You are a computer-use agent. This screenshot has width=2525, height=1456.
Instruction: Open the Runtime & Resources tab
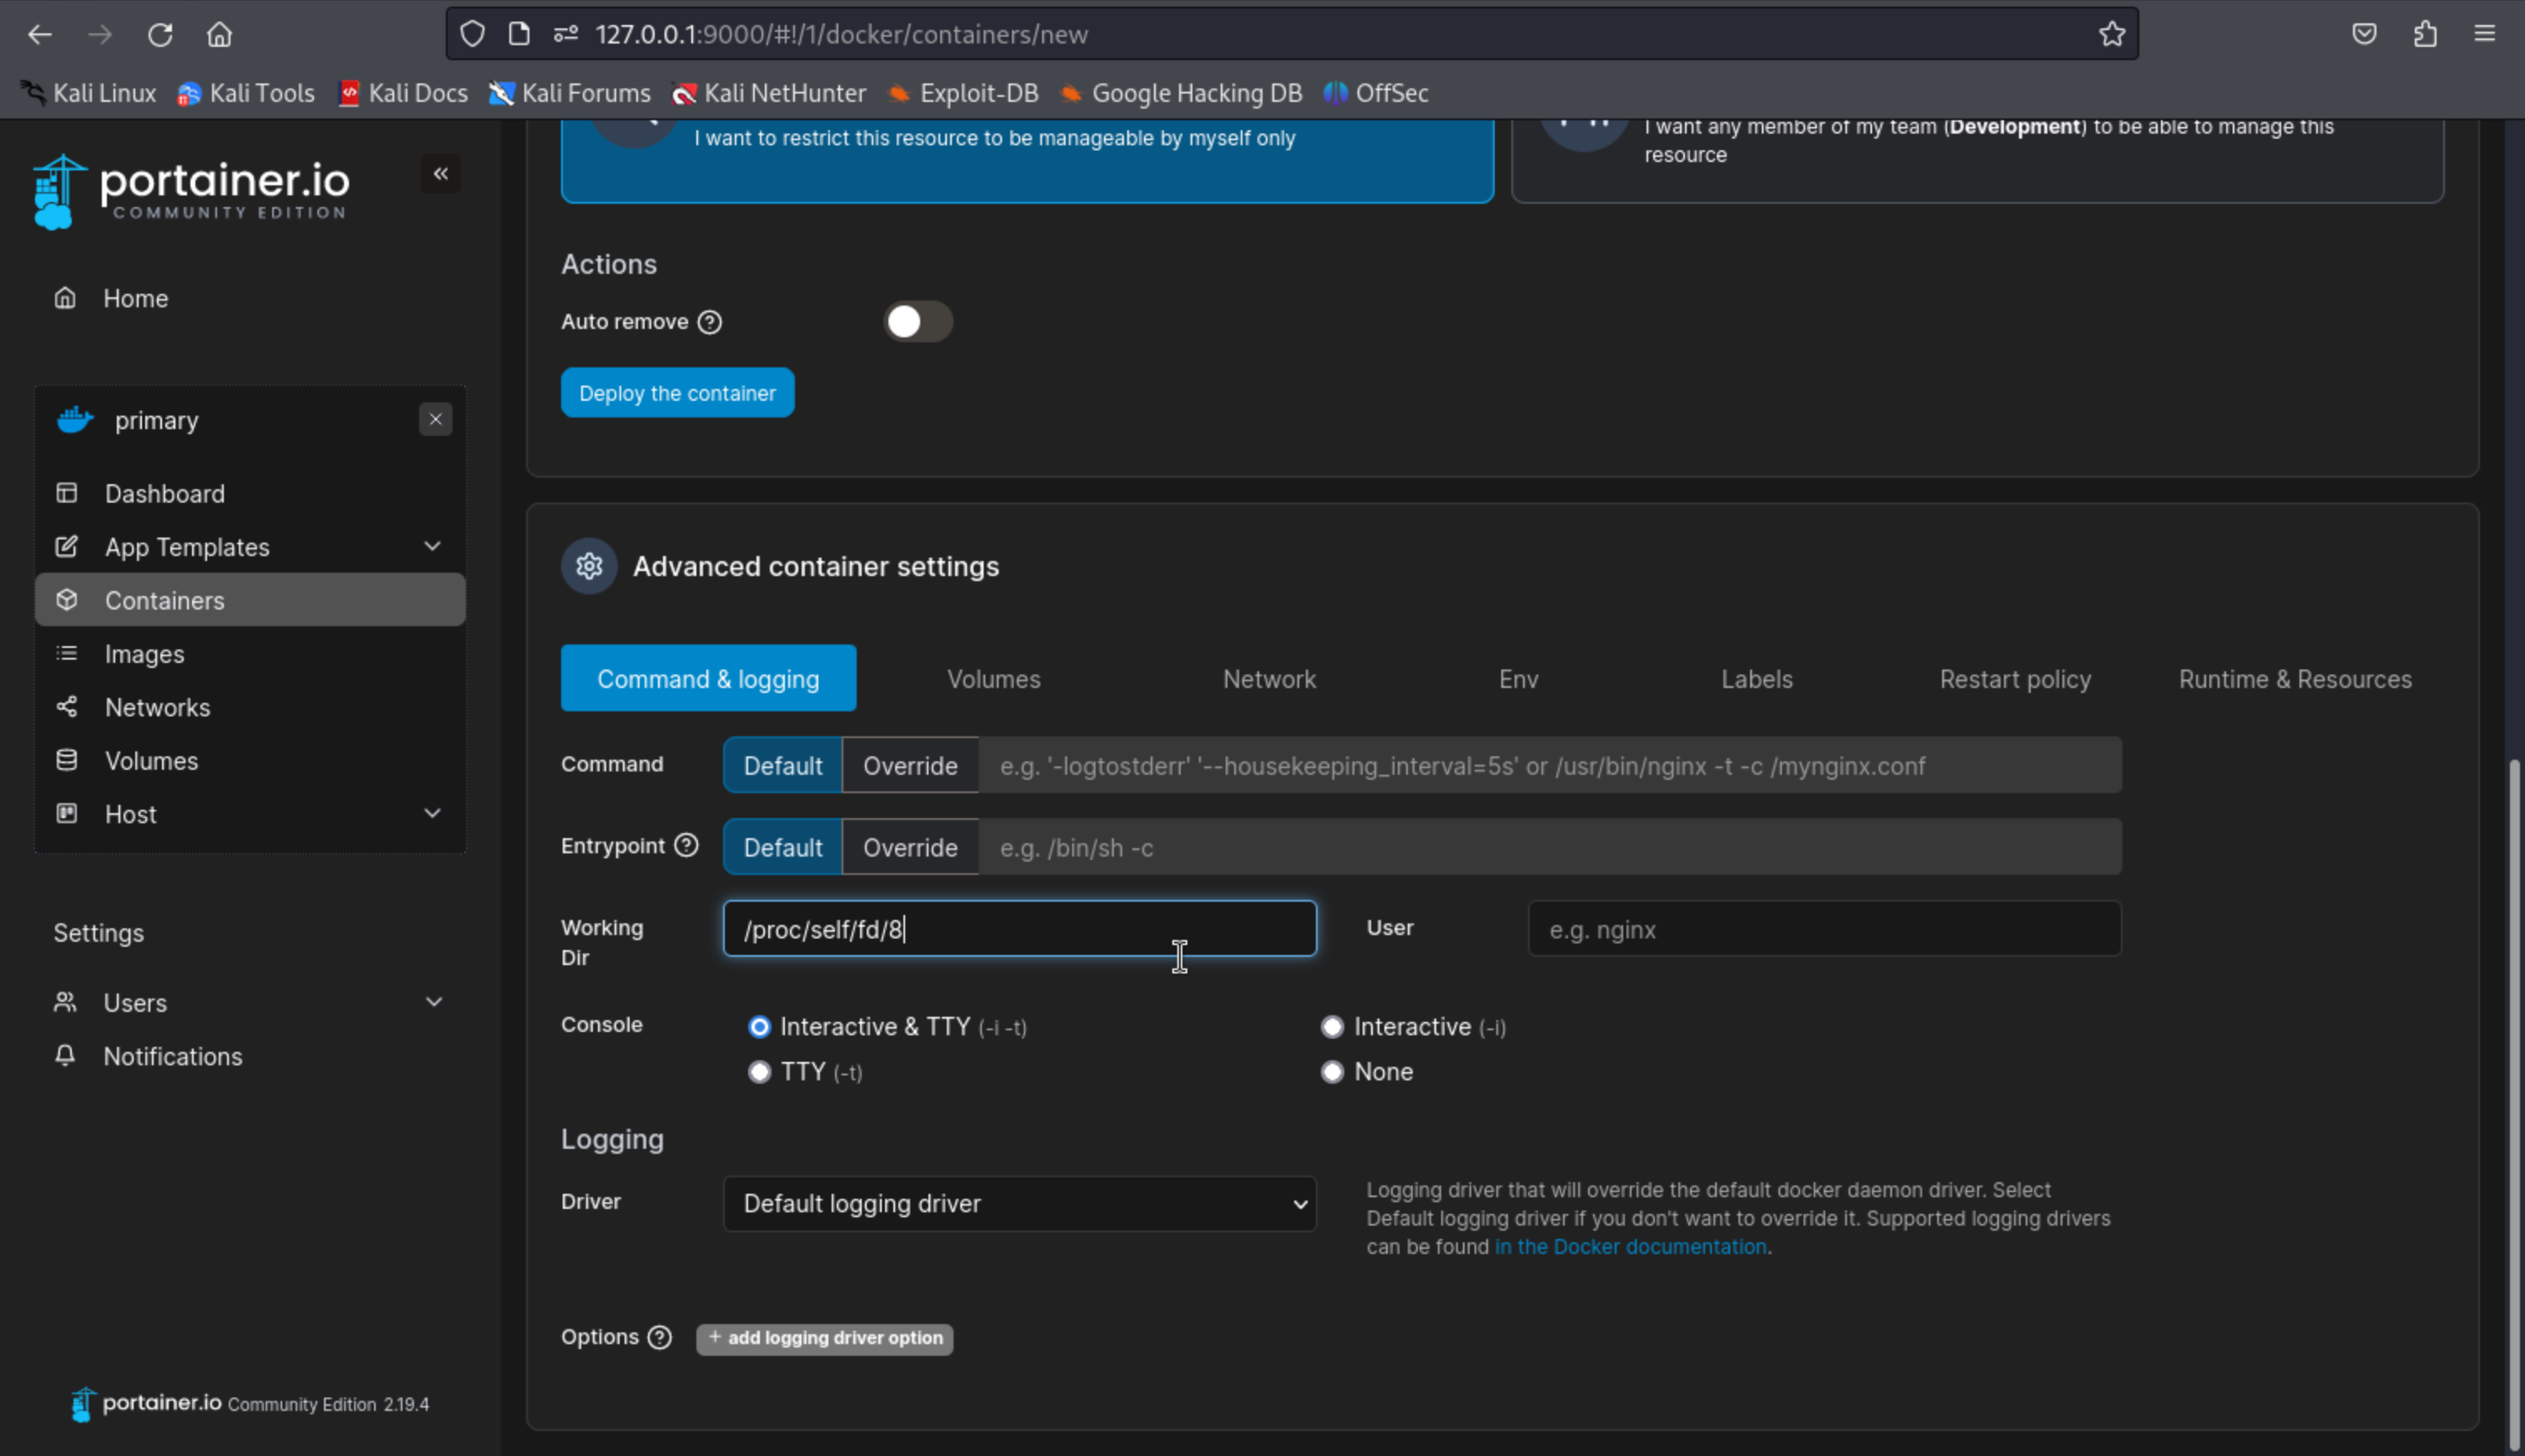click(2294, 679)
